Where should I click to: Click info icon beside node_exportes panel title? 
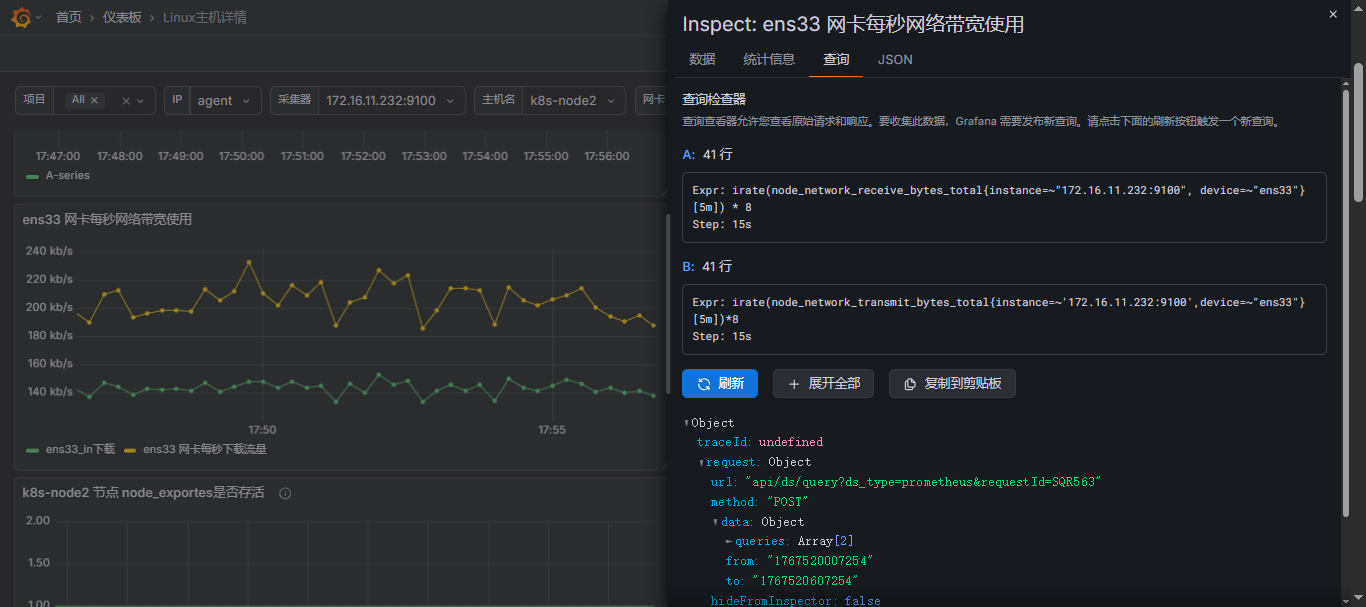[x=285, y=493]
